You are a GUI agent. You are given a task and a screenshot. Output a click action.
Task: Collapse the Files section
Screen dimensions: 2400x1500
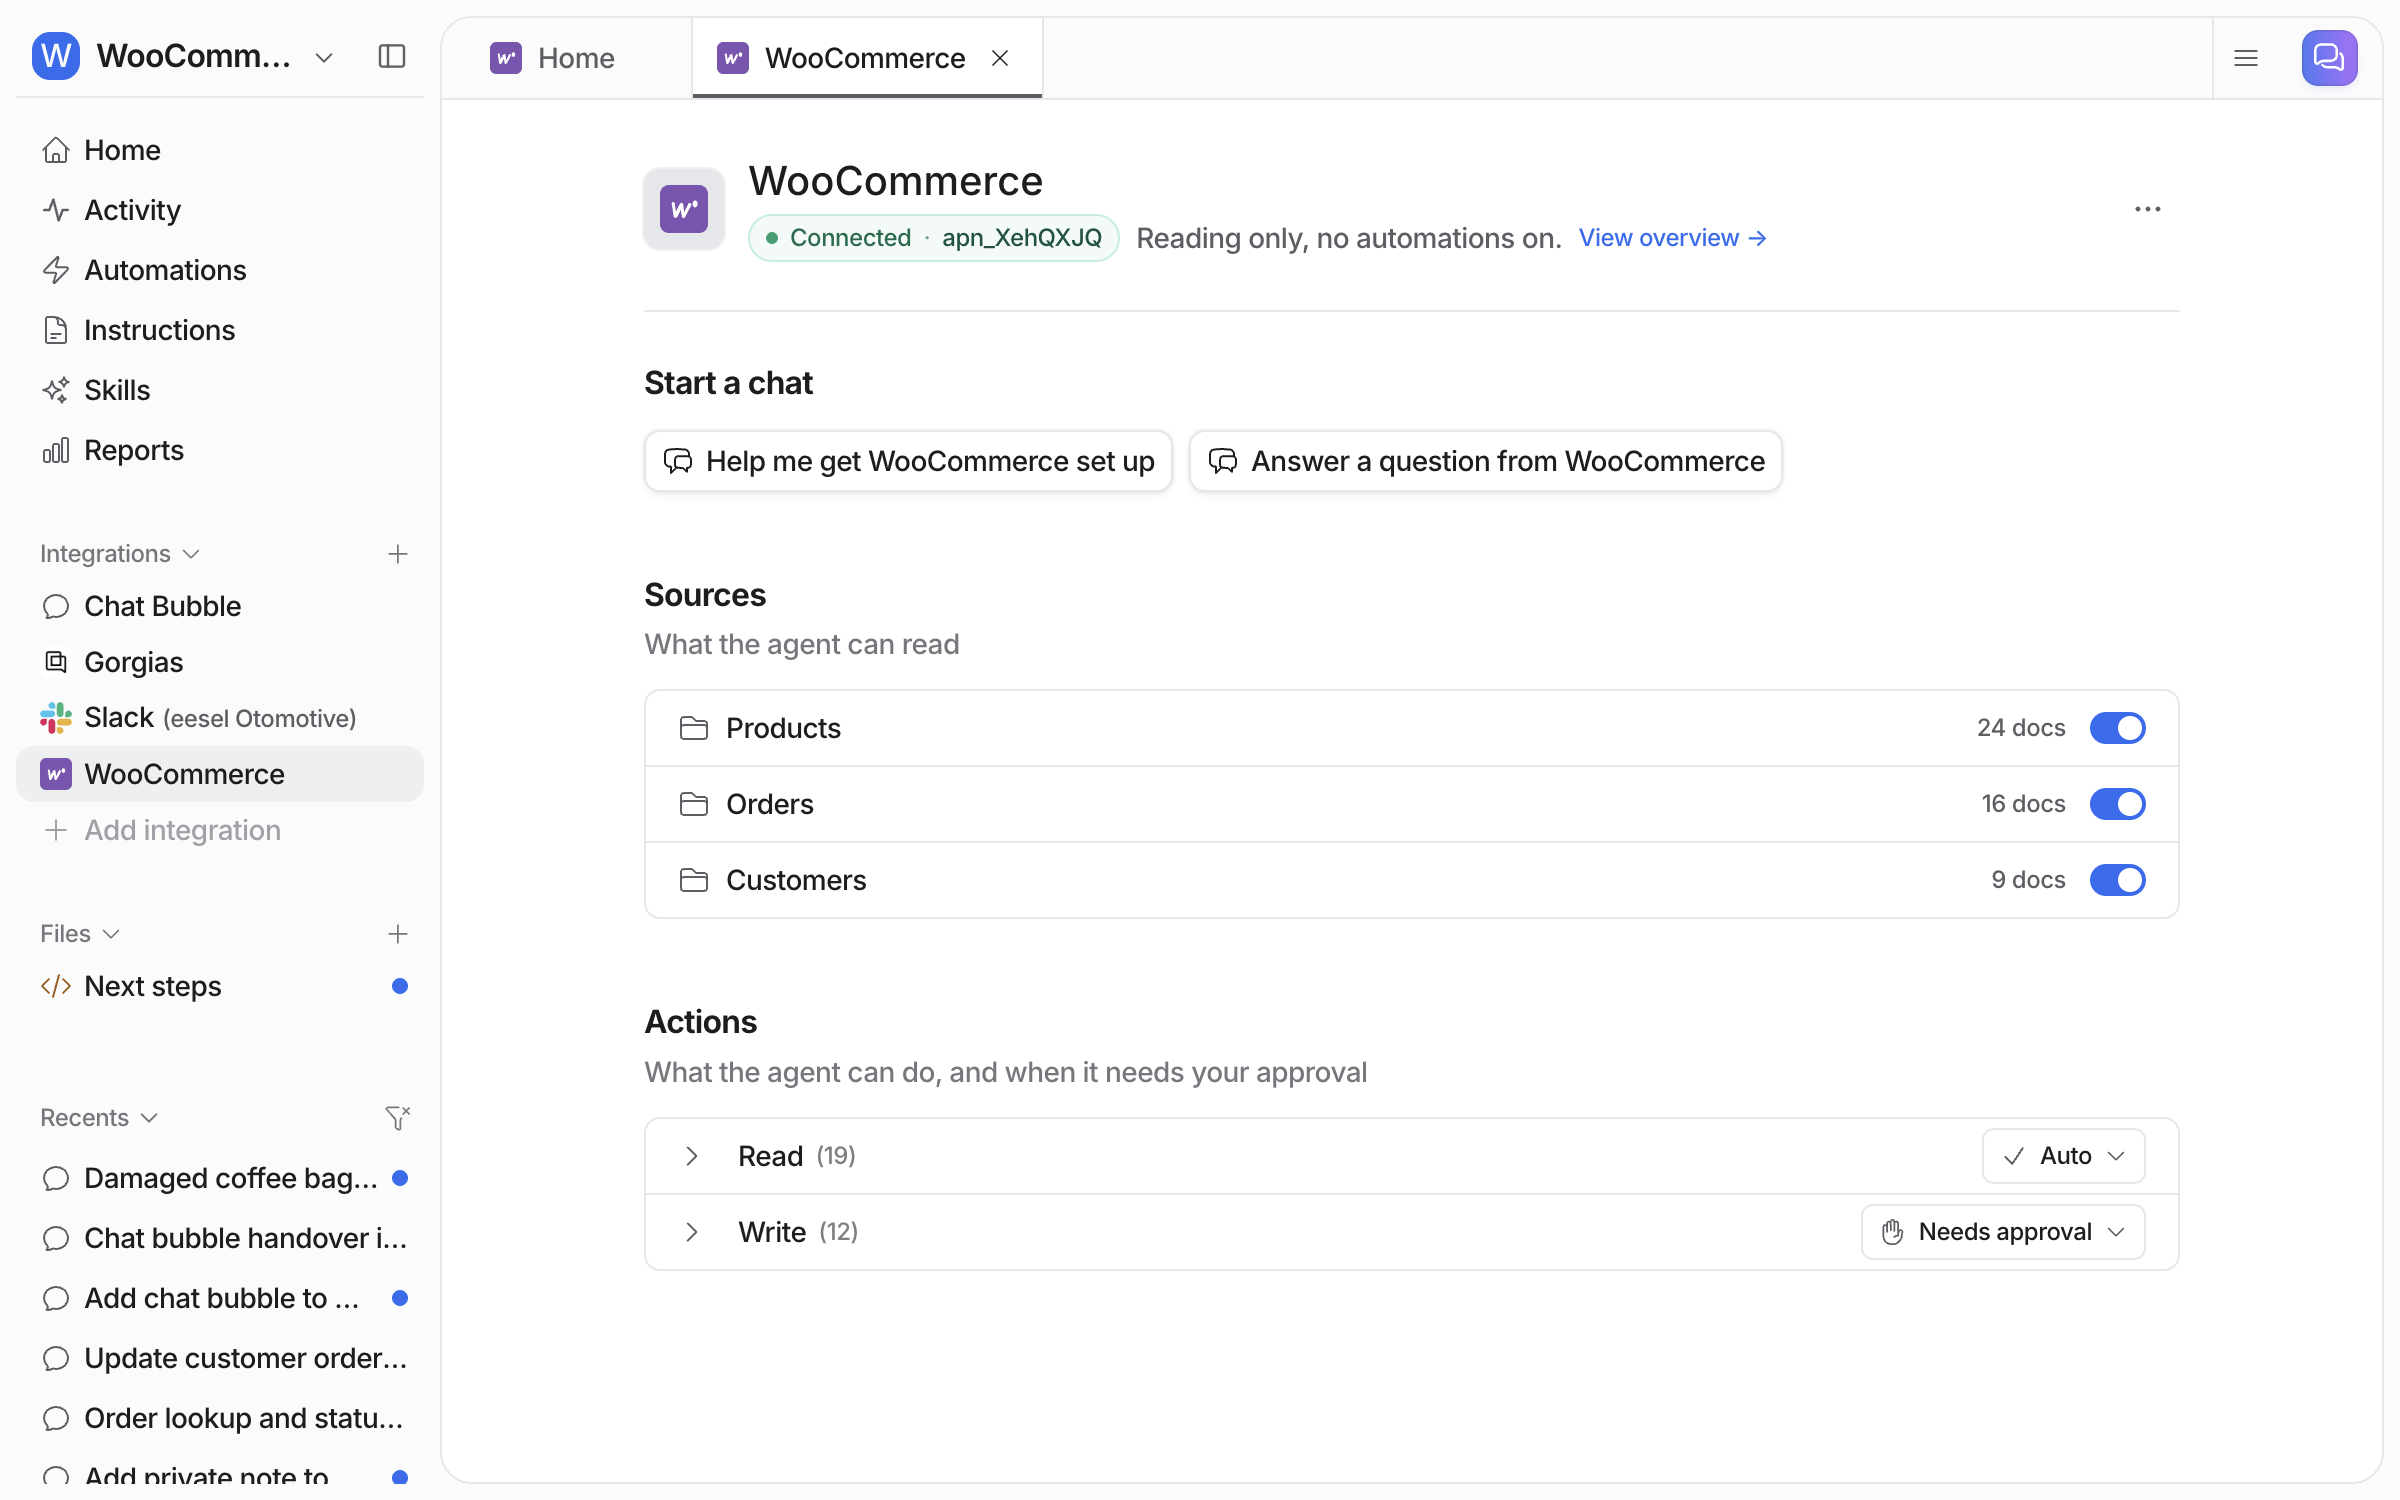[80, 934]
